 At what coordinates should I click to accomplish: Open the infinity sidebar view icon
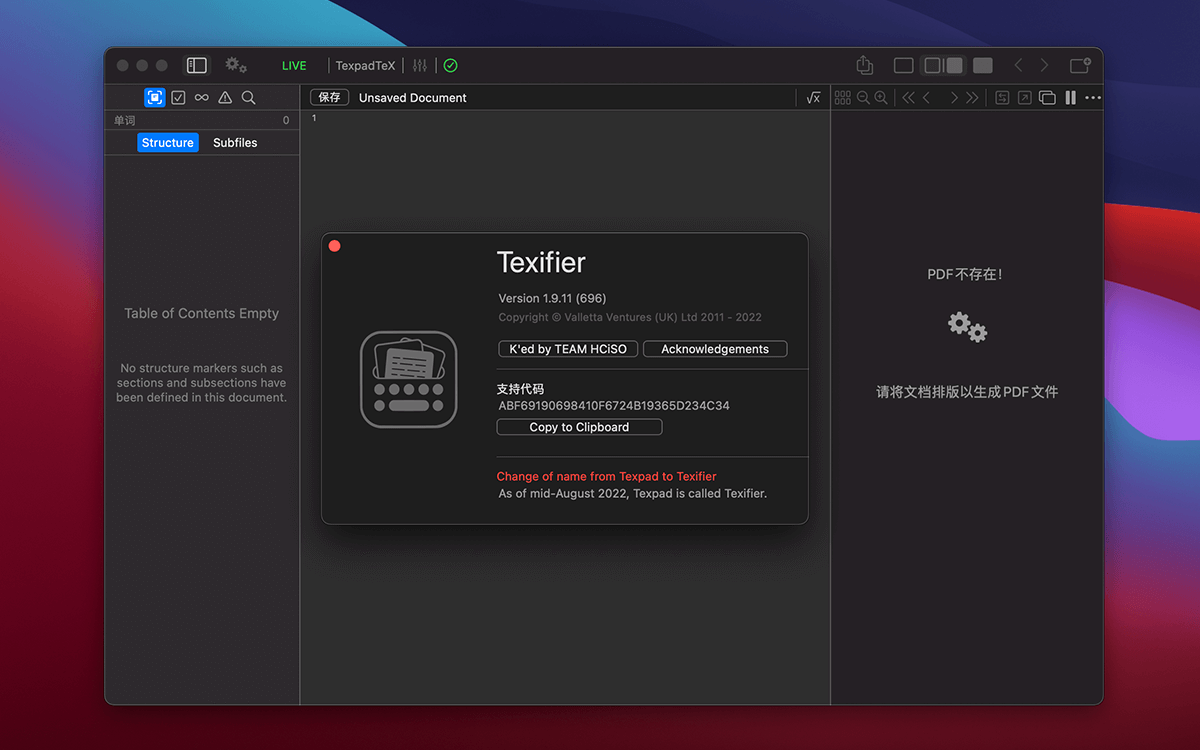tap(202, 97)
